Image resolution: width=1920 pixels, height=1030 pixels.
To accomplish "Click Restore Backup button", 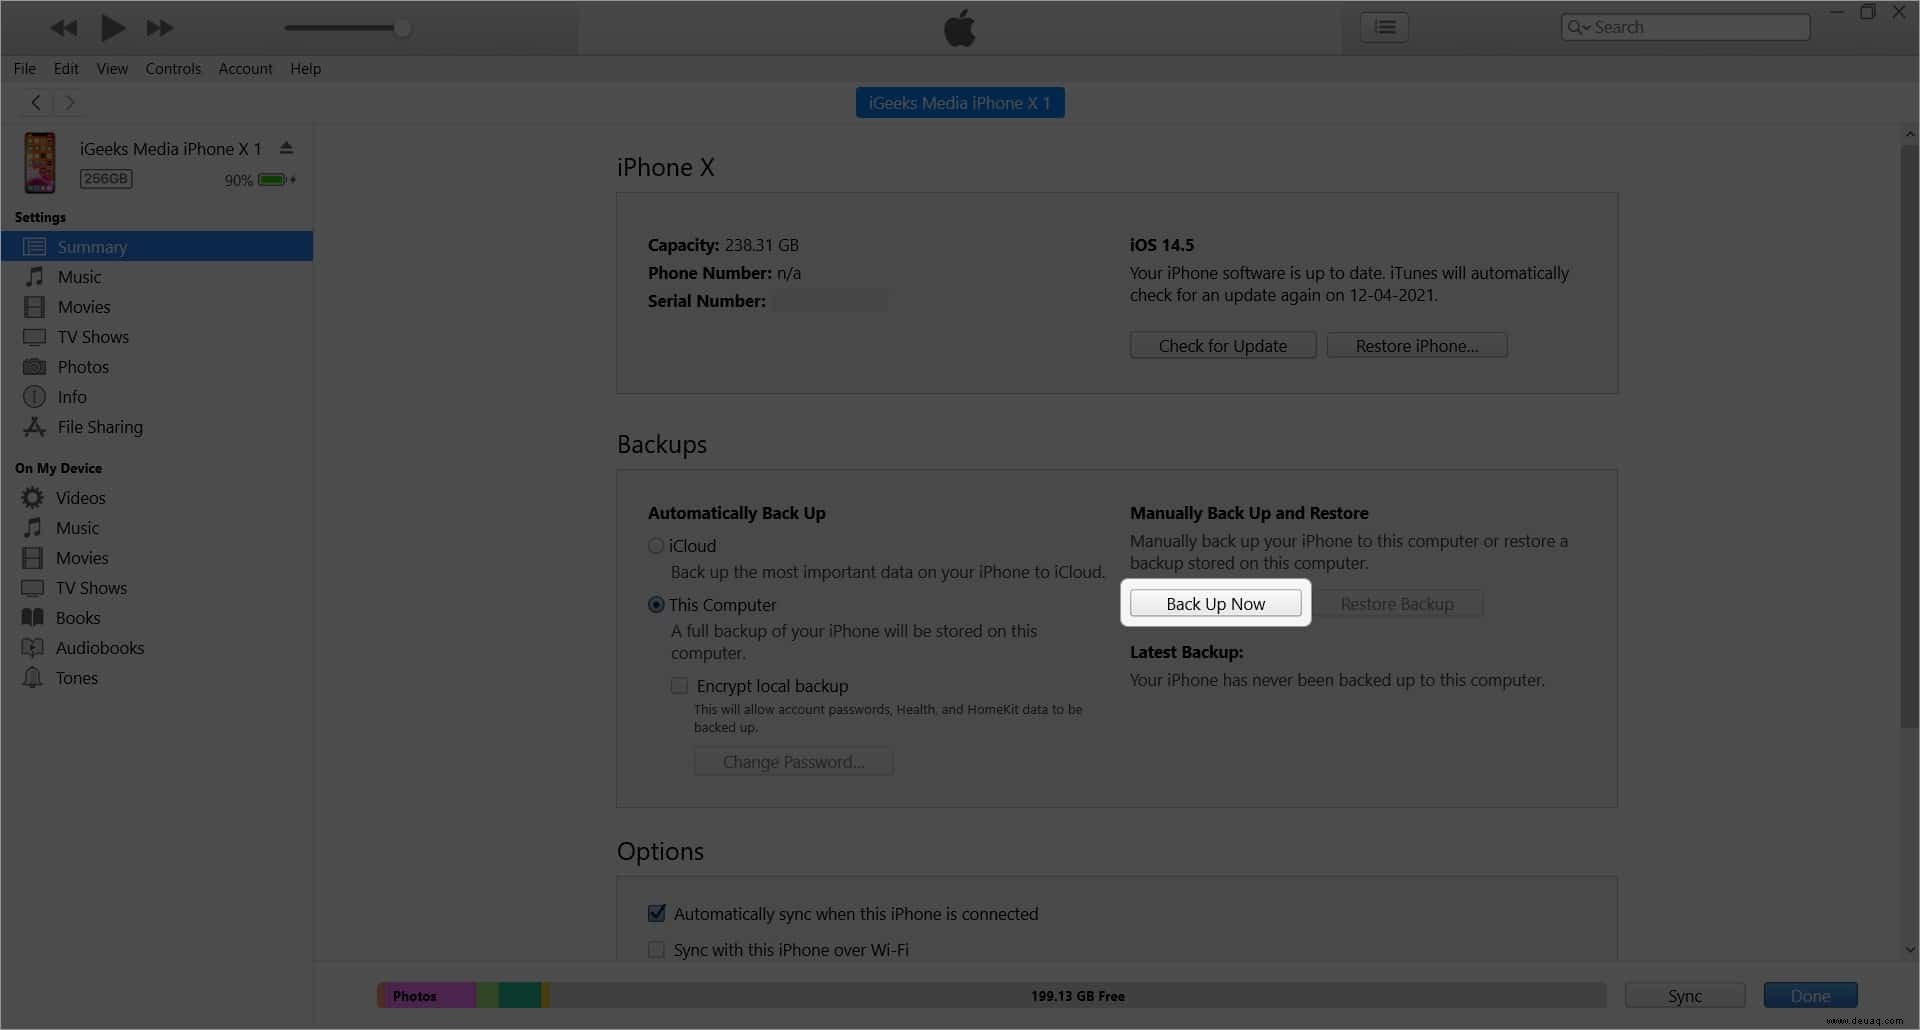I will point(1397,604).
